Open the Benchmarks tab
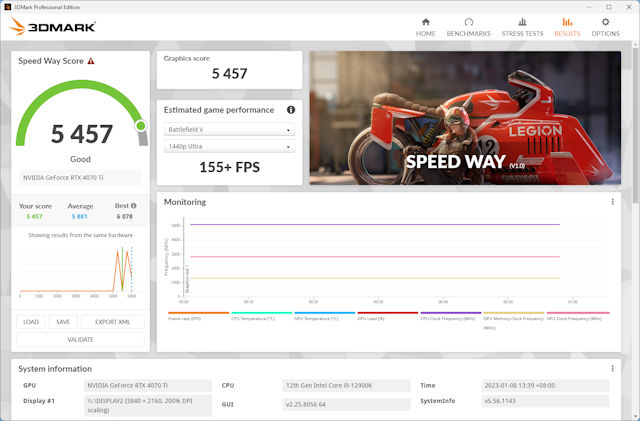The image size is (640, 421). [468, 27]
